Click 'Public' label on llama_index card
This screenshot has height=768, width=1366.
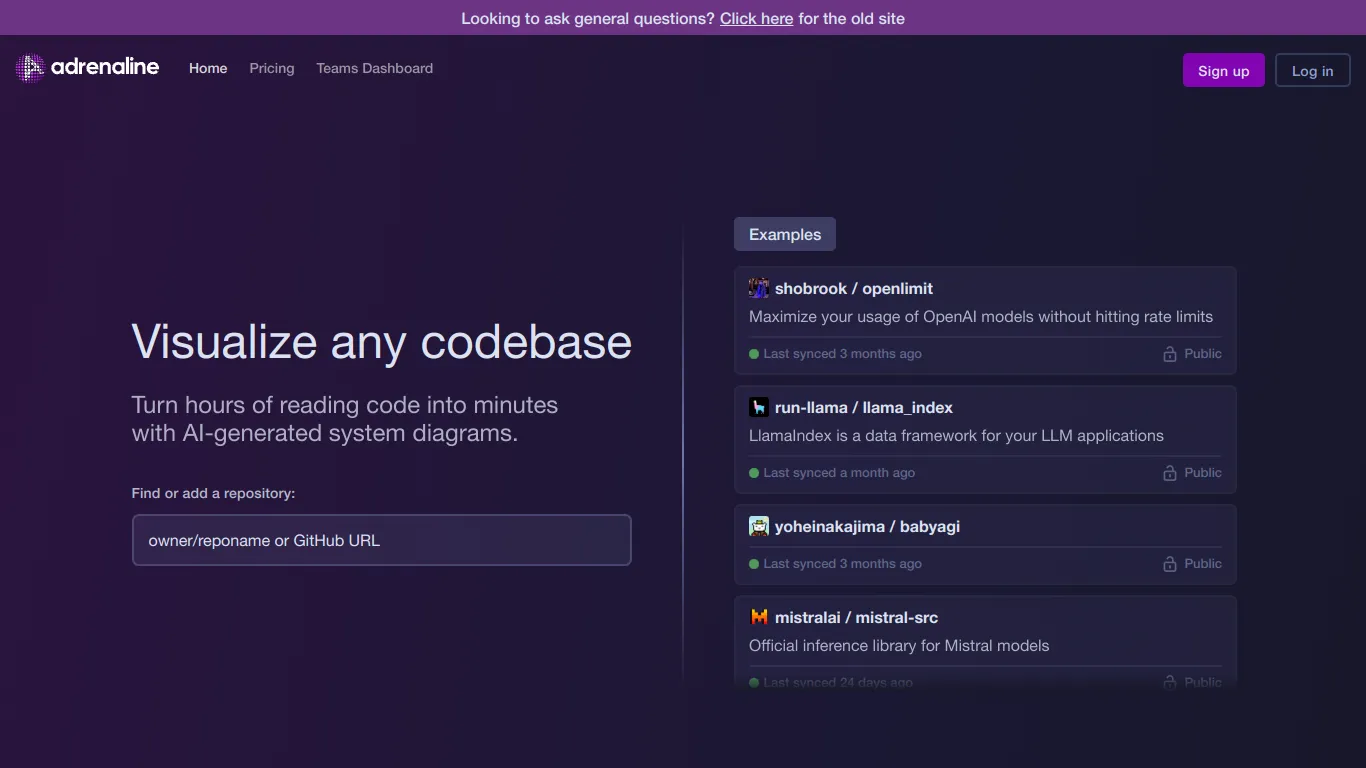[x=1203, y=473]
